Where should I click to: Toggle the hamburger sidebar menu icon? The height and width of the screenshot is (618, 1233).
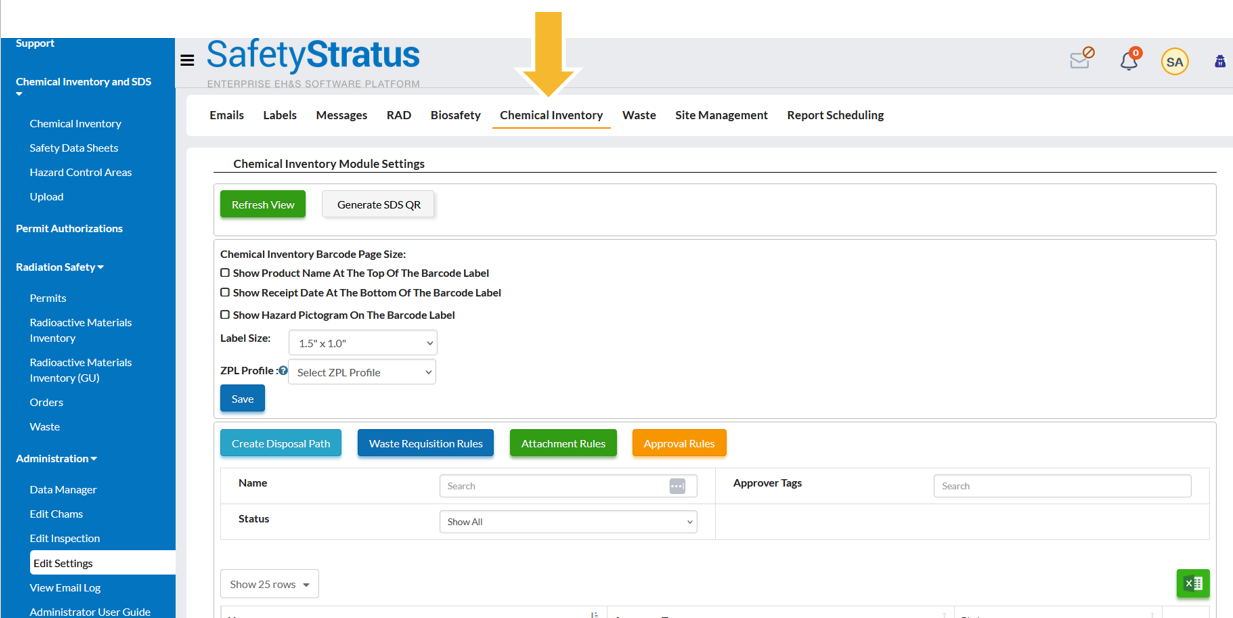pos(187,61)
